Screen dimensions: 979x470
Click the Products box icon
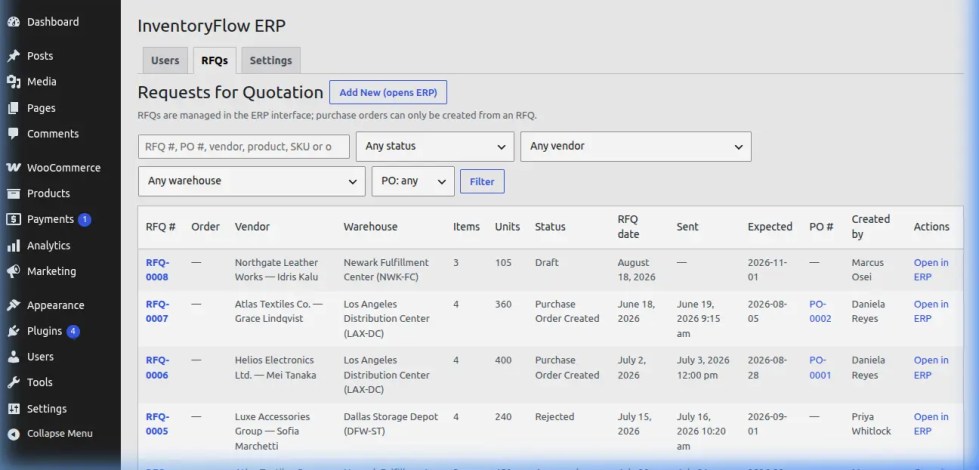coord(13,193)
